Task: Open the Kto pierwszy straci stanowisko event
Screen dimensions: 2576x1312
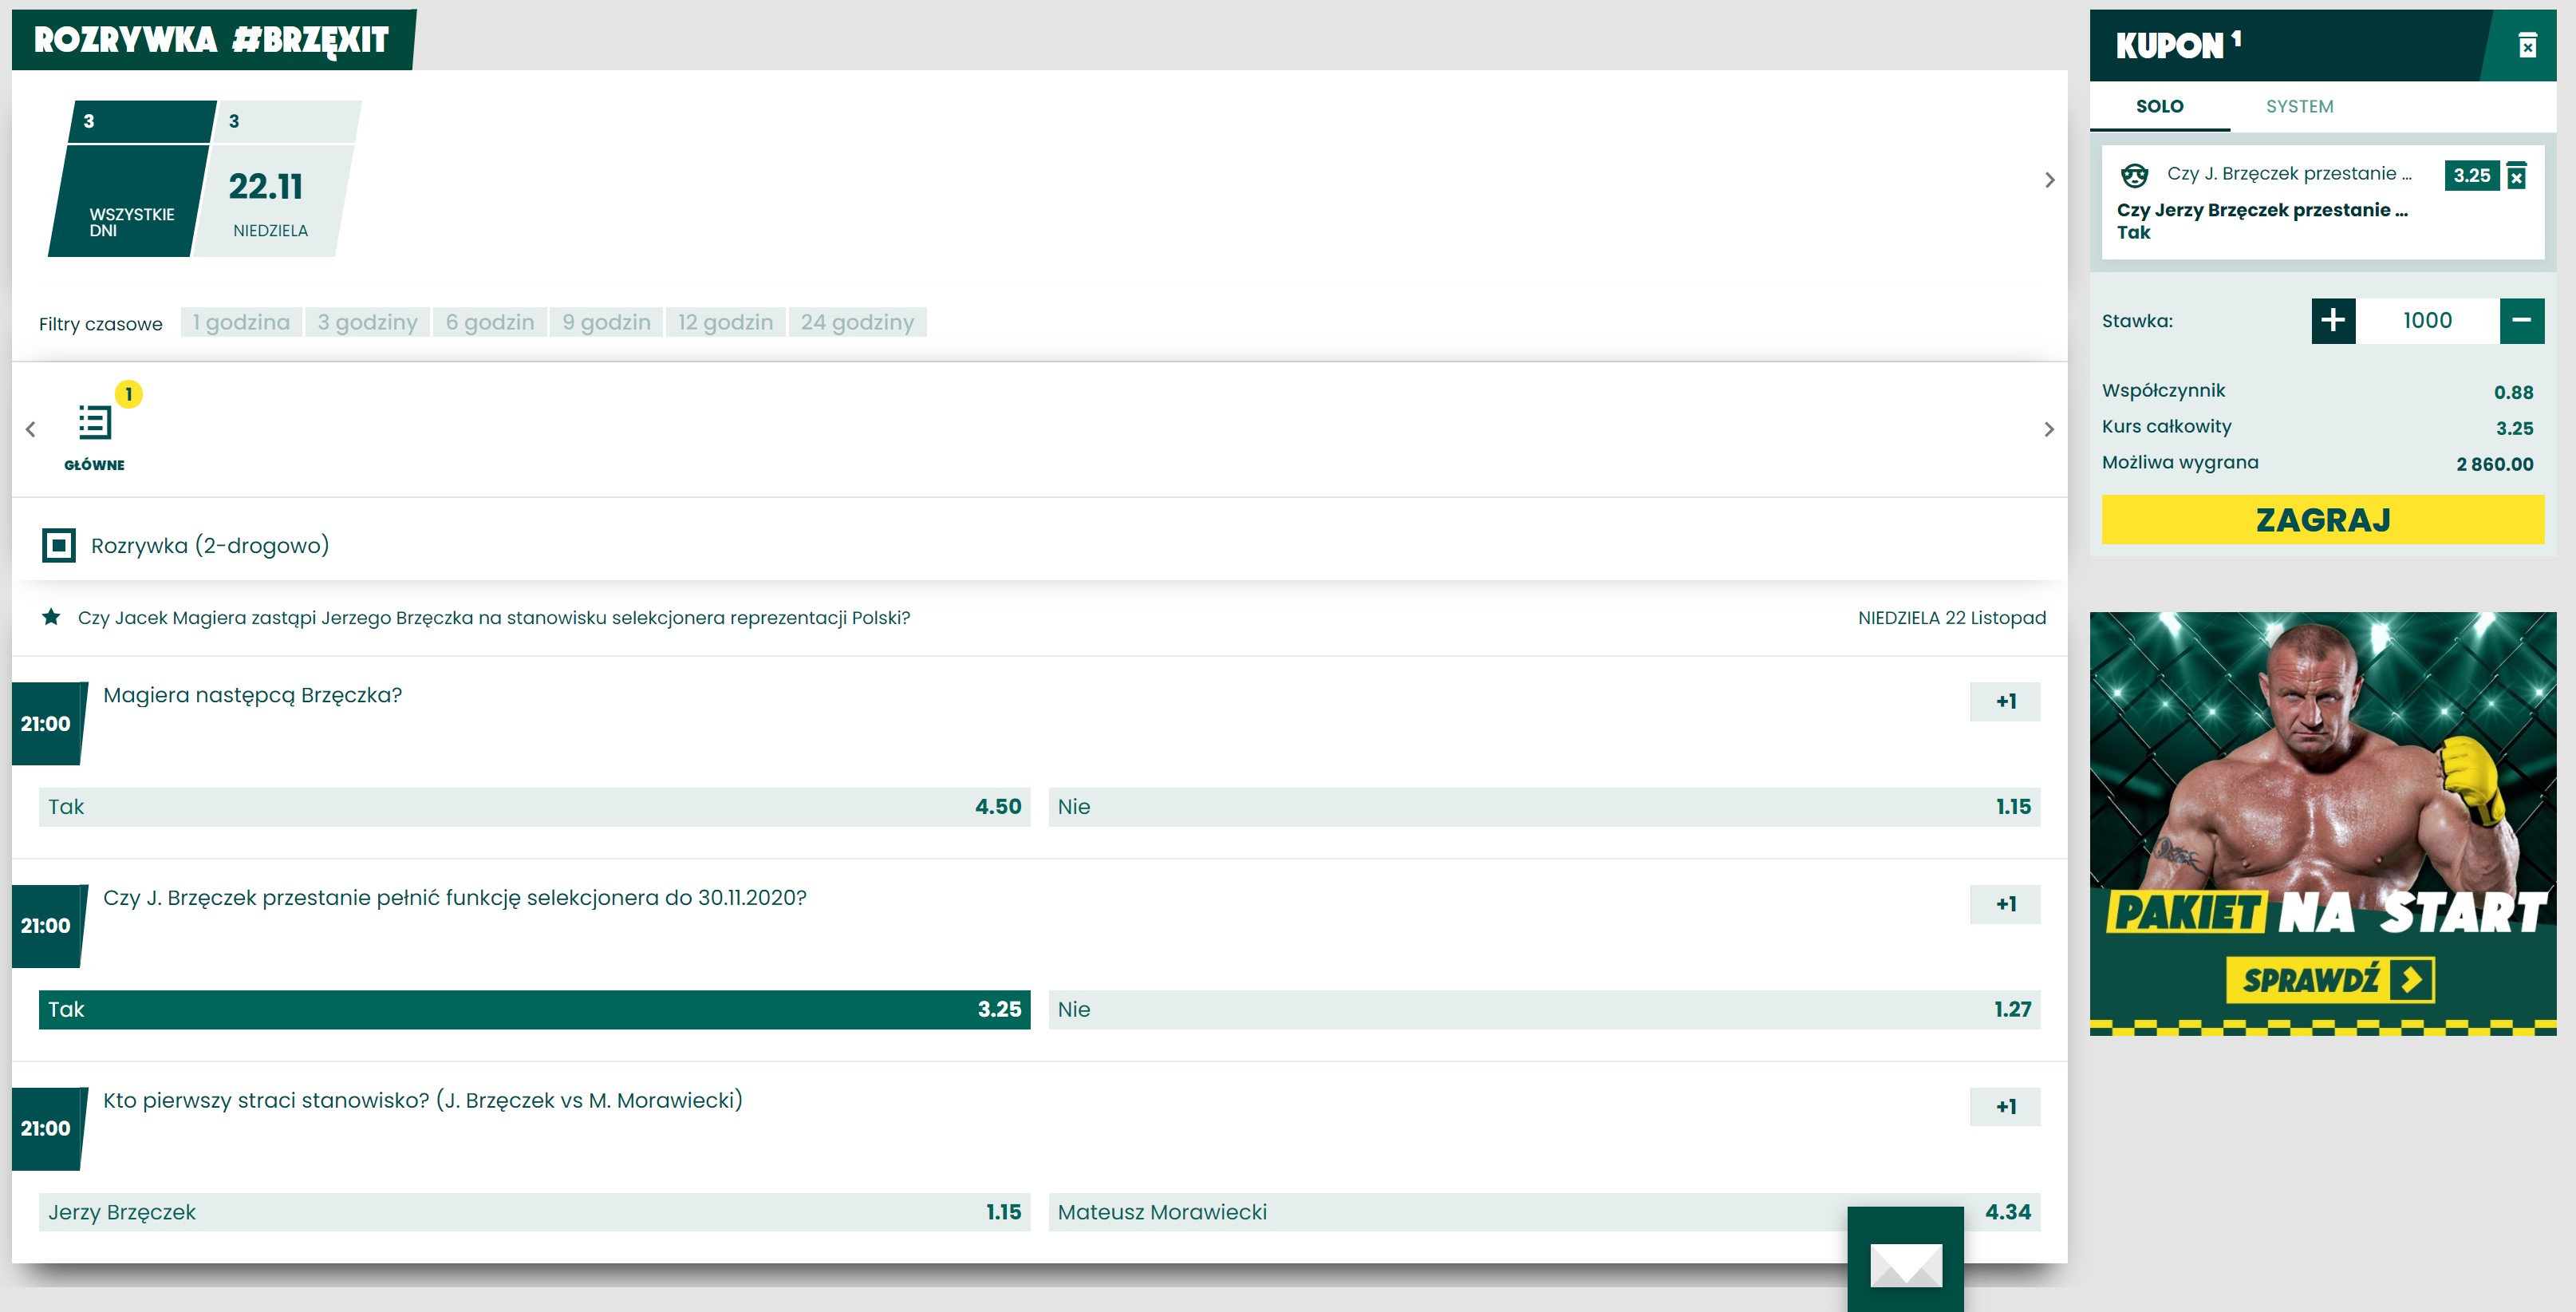Action: [x=423, y=1100]
